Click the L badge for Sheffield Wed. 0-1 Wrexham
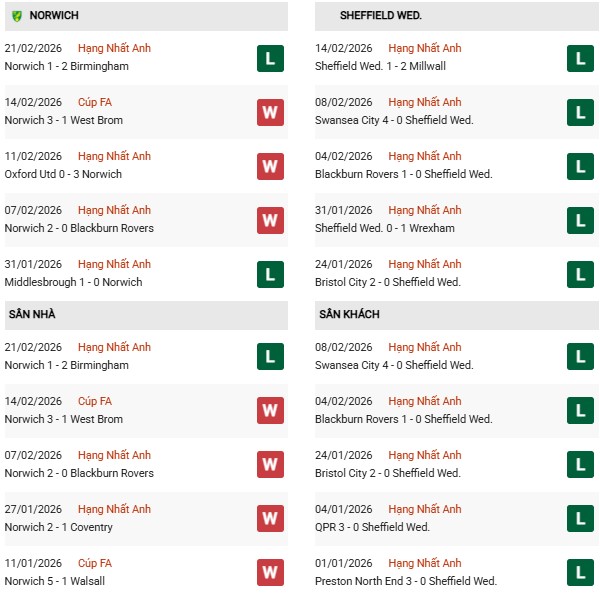The width and height of the screenshot is (600, 593). point(580,220)
